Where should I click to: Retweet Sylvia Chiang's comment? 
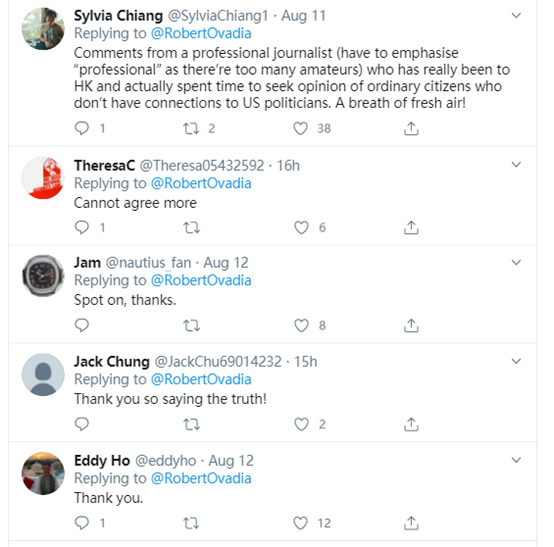(x=191, y=129)
